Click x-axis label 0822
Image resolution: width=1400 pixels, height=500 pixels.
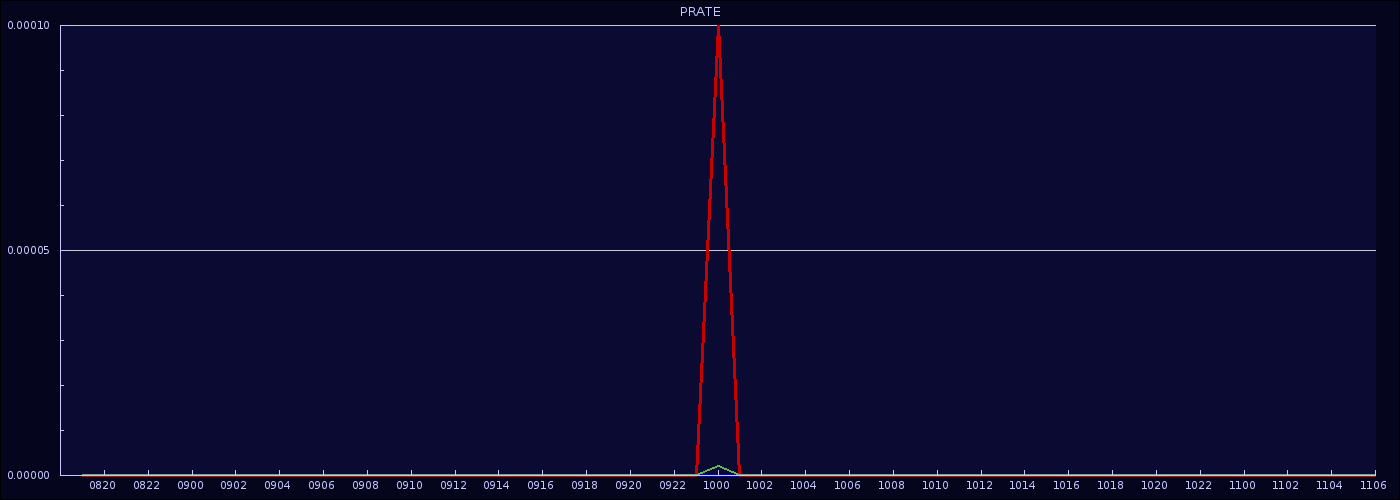point(147,486)
